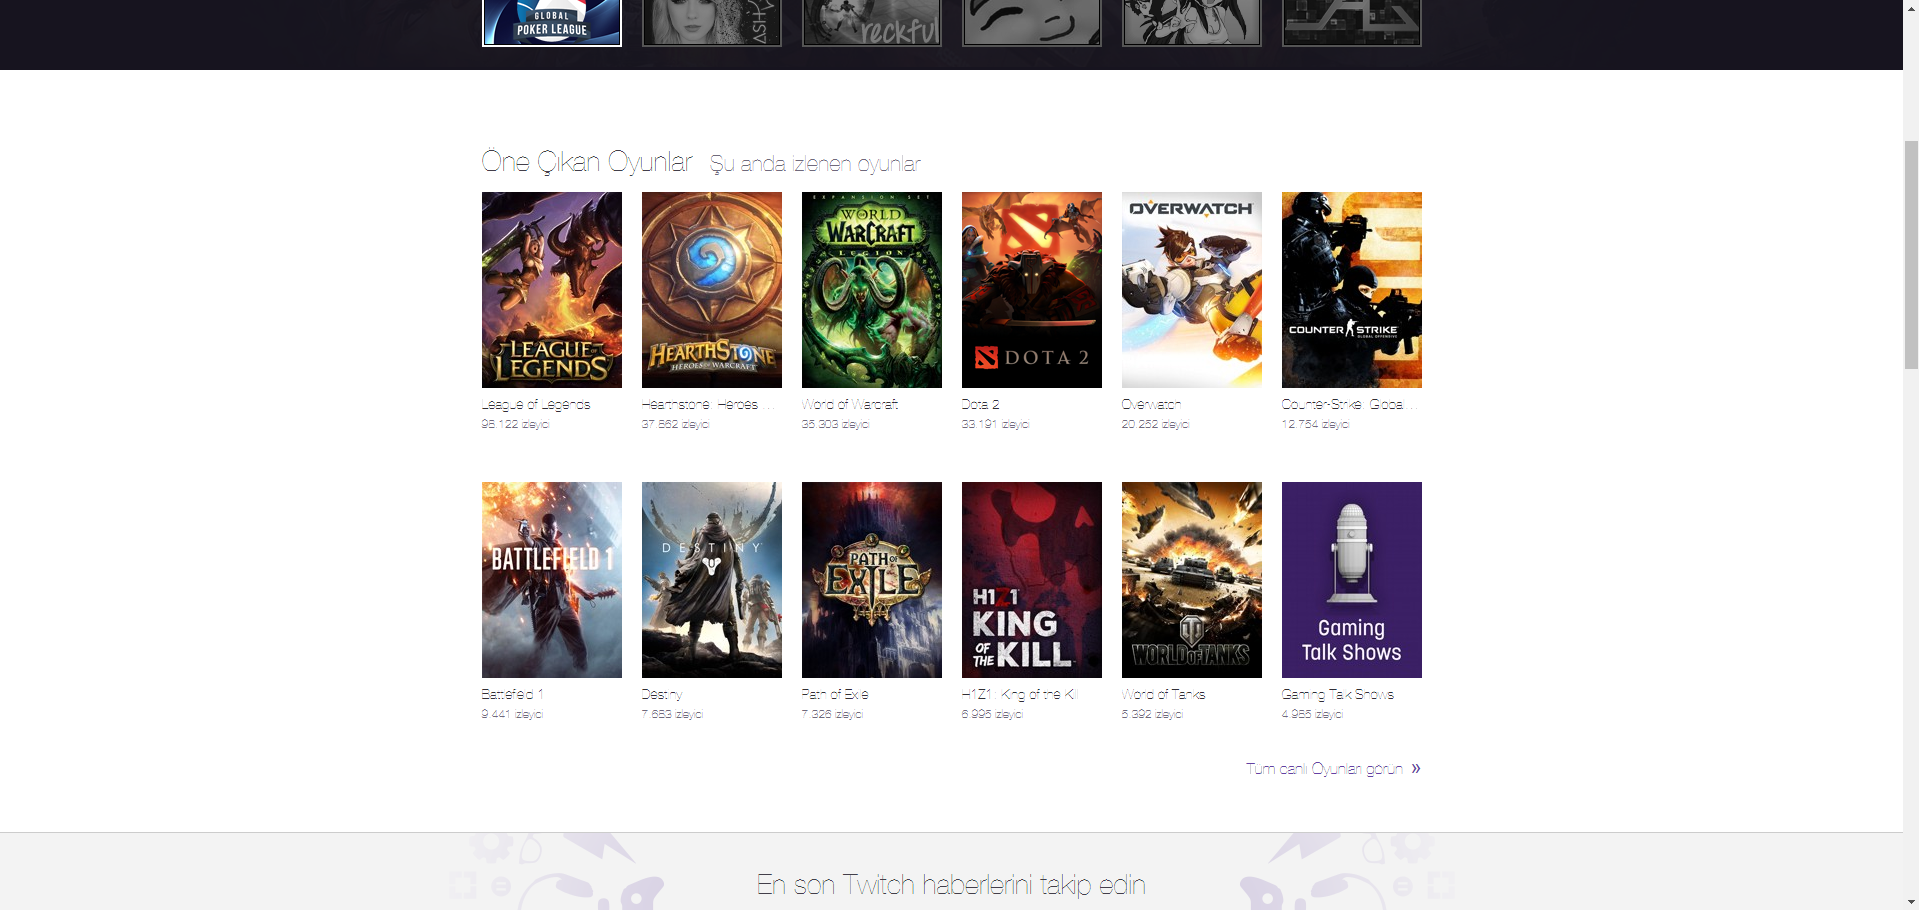Viewport: 1919px width, 910px height.
Task: Click the double-arrow icon after 'Oyunları görün'
Action: point(1415,769)
